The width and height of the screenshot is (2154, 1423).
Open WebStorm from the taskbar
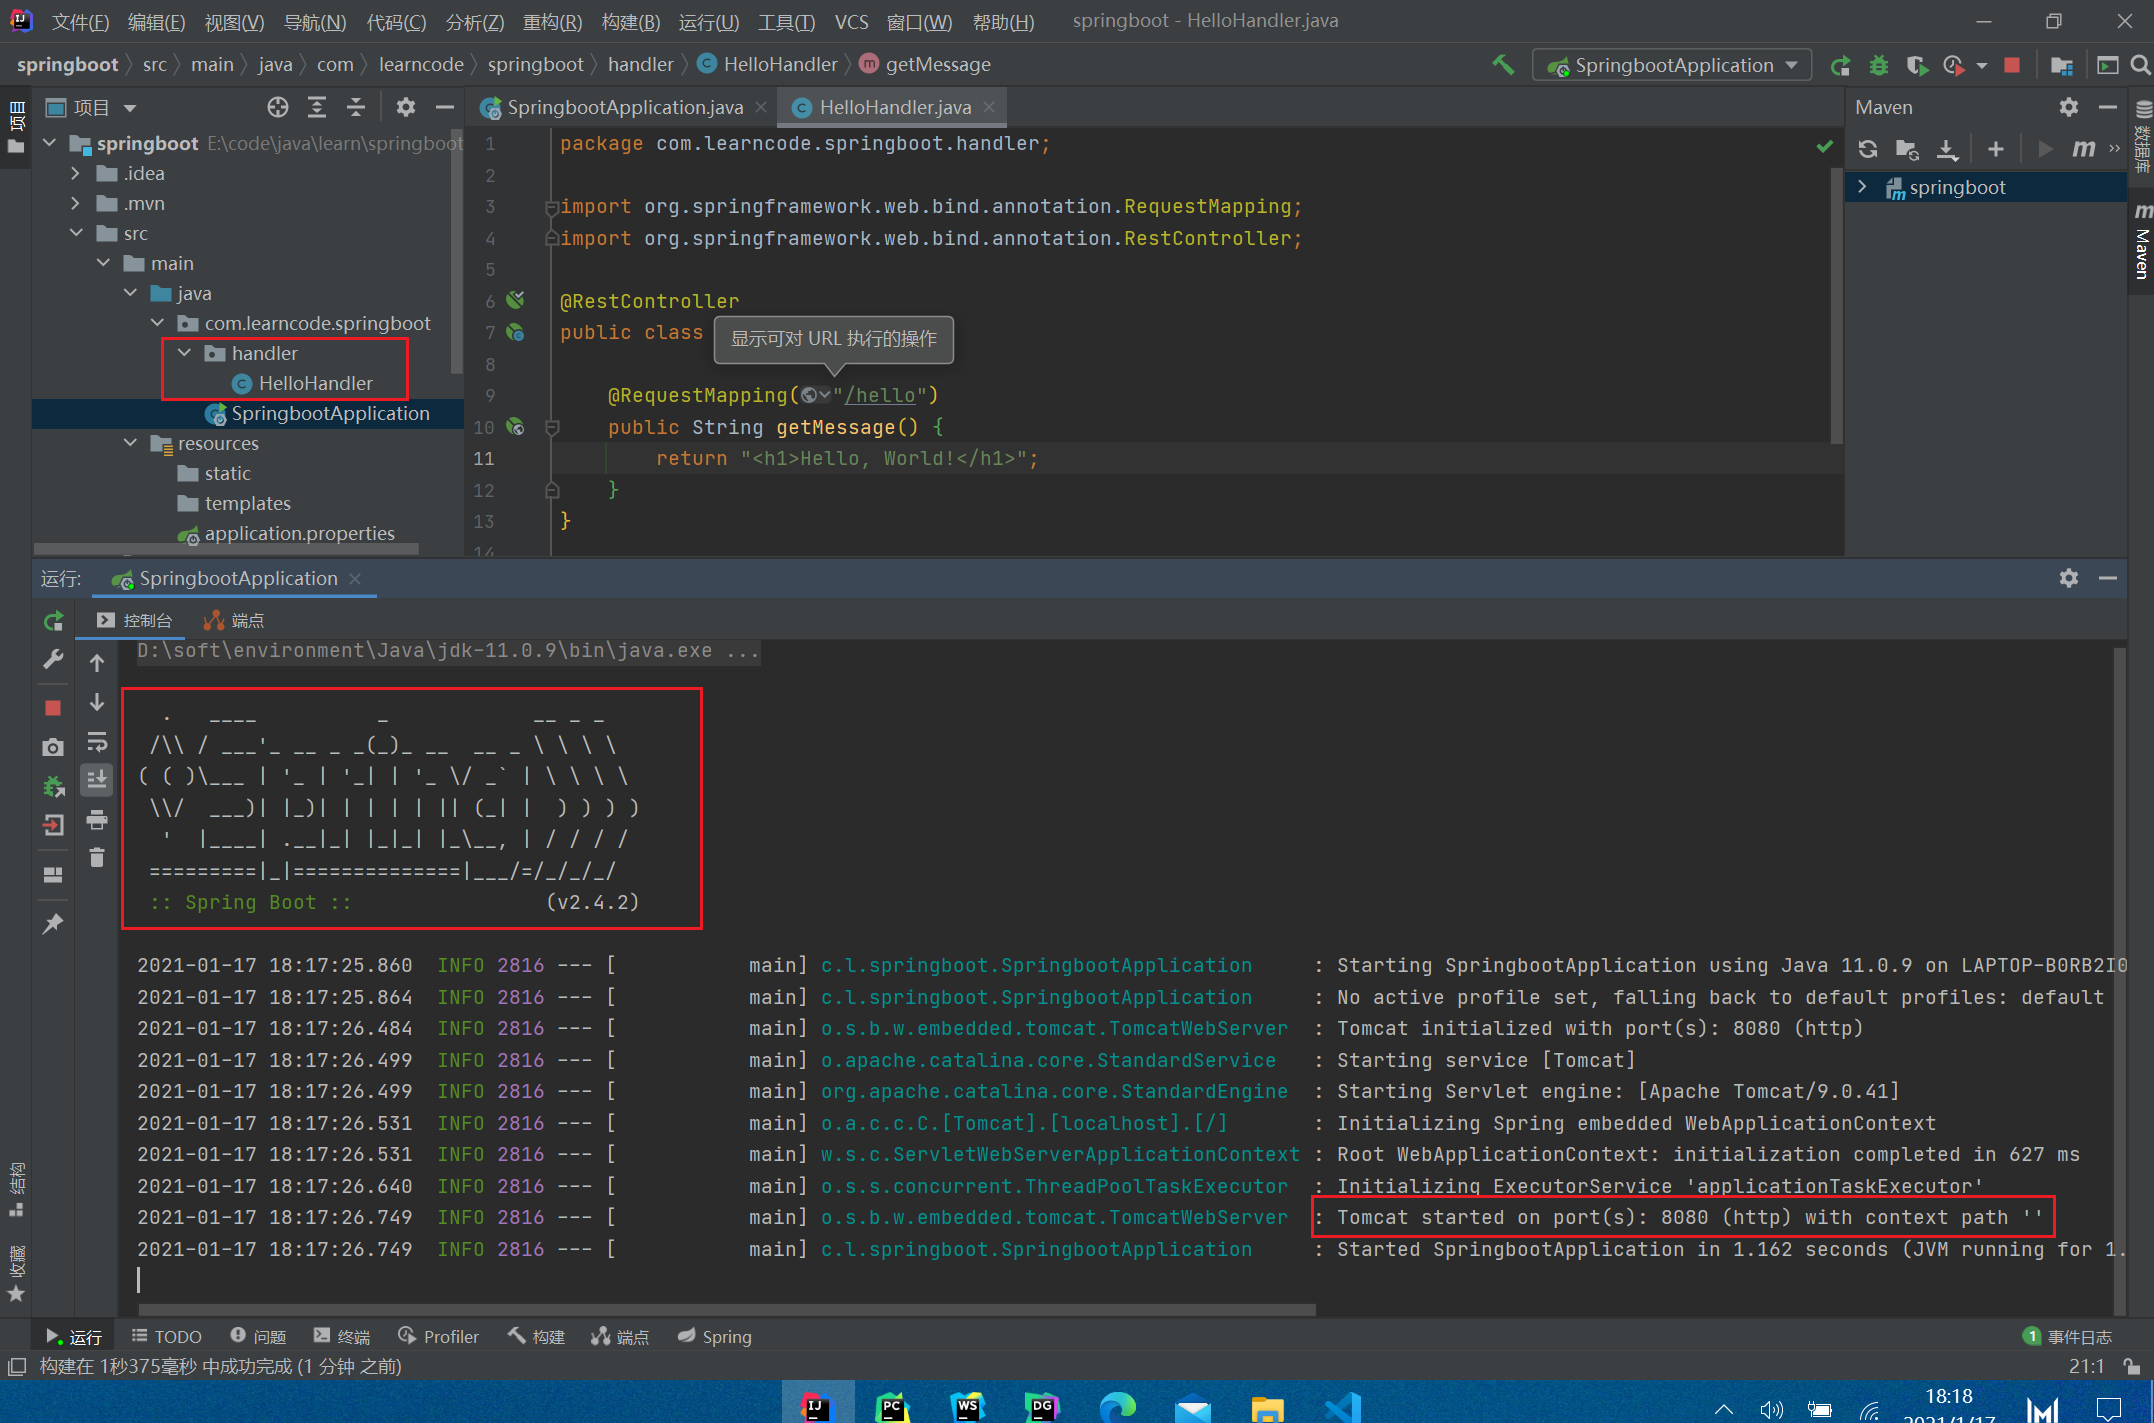point(967,1407)
